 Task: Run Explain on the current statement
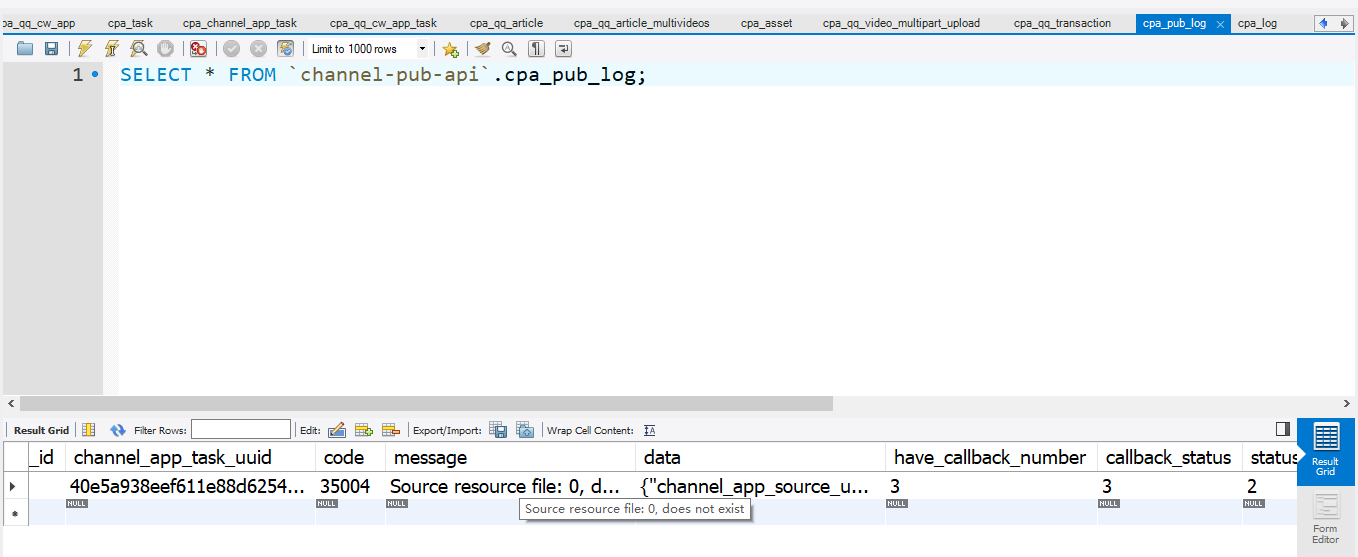tap(139, 48)
